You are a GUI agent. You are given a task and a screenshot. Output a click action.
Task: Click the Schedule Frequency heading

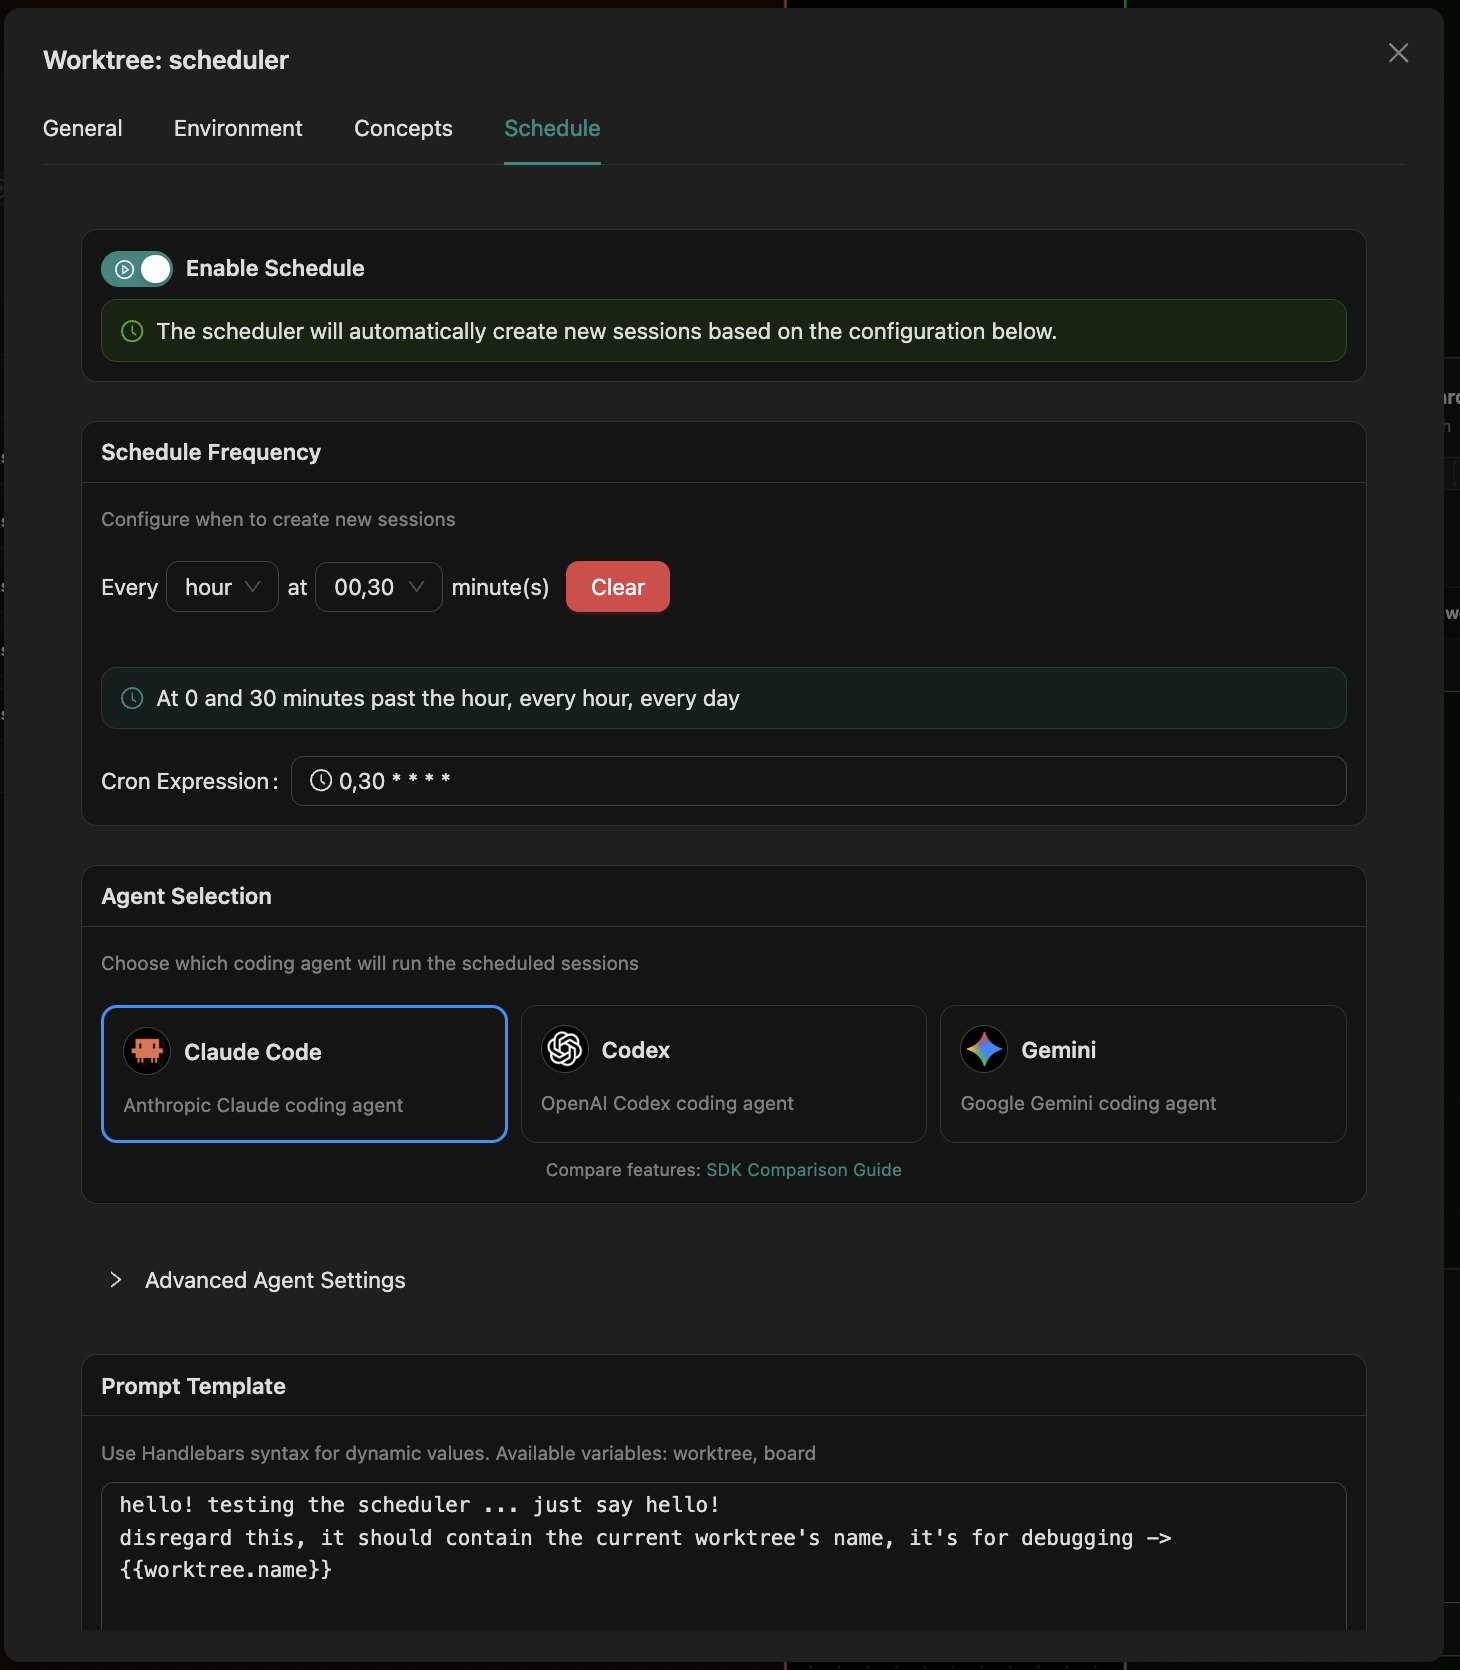pos(211,452)
